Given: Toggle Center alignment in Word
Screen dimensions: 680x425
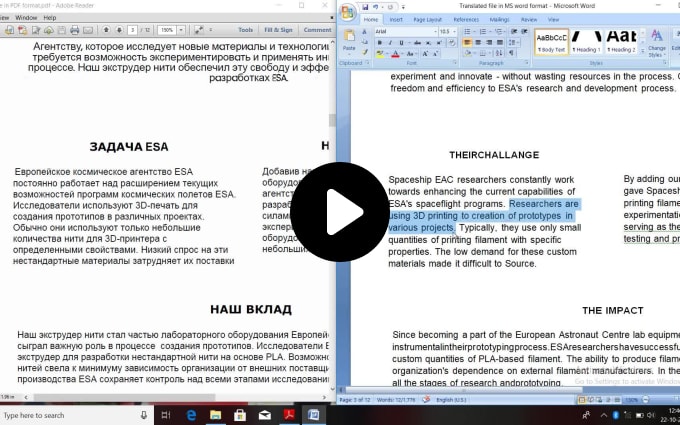Looking at the screenshot, I should pos(478,42).
